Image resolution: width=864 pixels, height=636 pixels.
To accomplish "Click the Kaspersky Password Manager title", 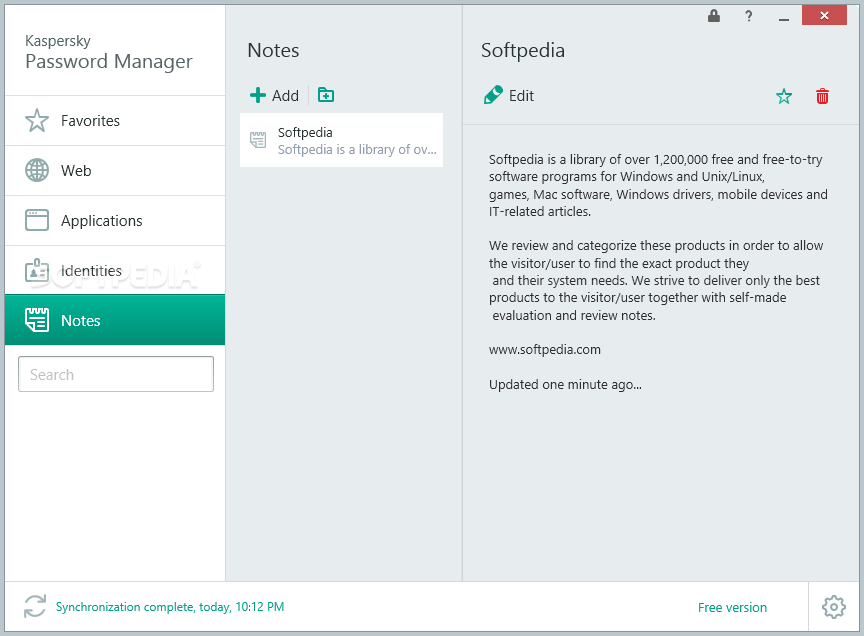I will click(109, 53).
